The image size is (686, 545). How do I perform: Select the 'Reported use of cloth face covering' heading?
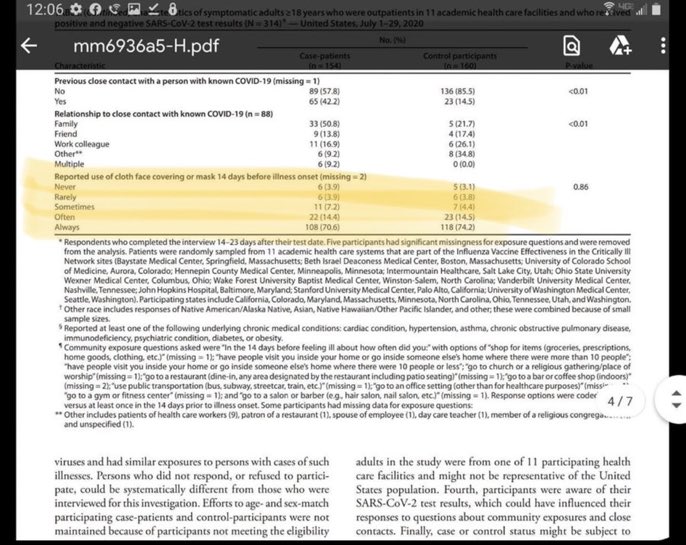[x=210, y=177]
